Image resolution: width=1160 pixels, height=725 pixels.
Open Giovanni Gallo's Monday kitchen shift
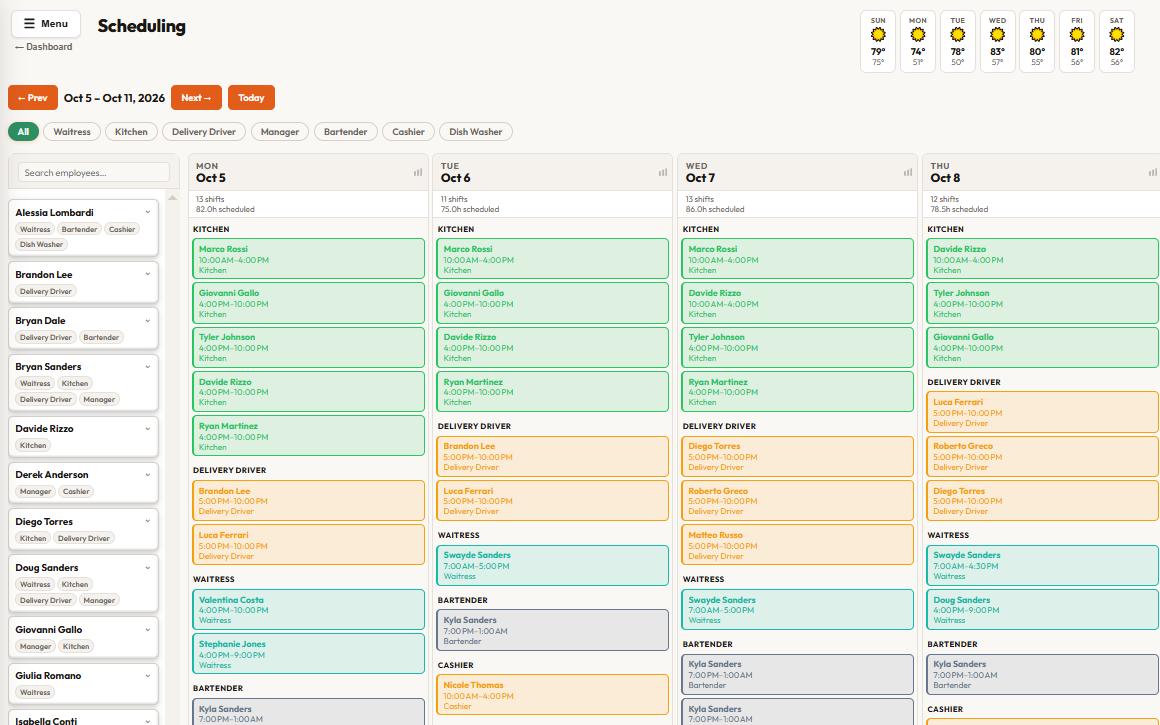[308, 303]
